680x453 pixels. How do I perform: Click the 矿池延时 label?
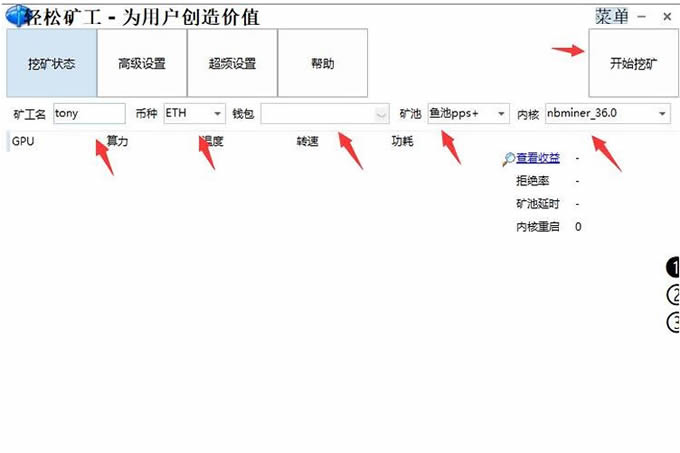coord(538,204)
